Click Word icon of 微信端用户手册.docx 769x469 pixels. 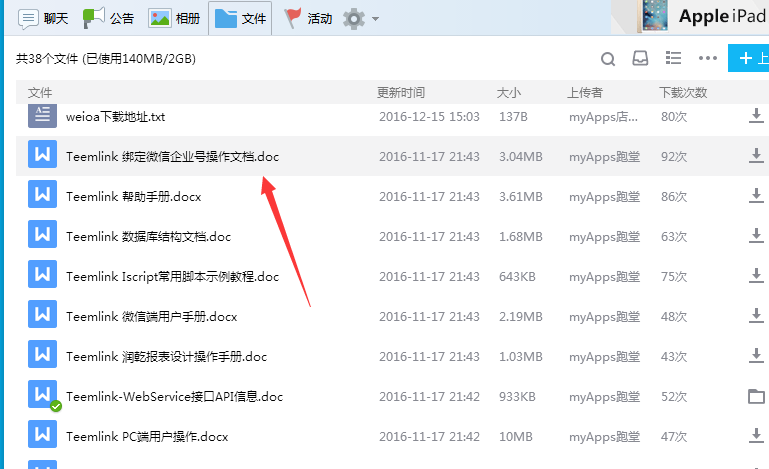[42, 314]
